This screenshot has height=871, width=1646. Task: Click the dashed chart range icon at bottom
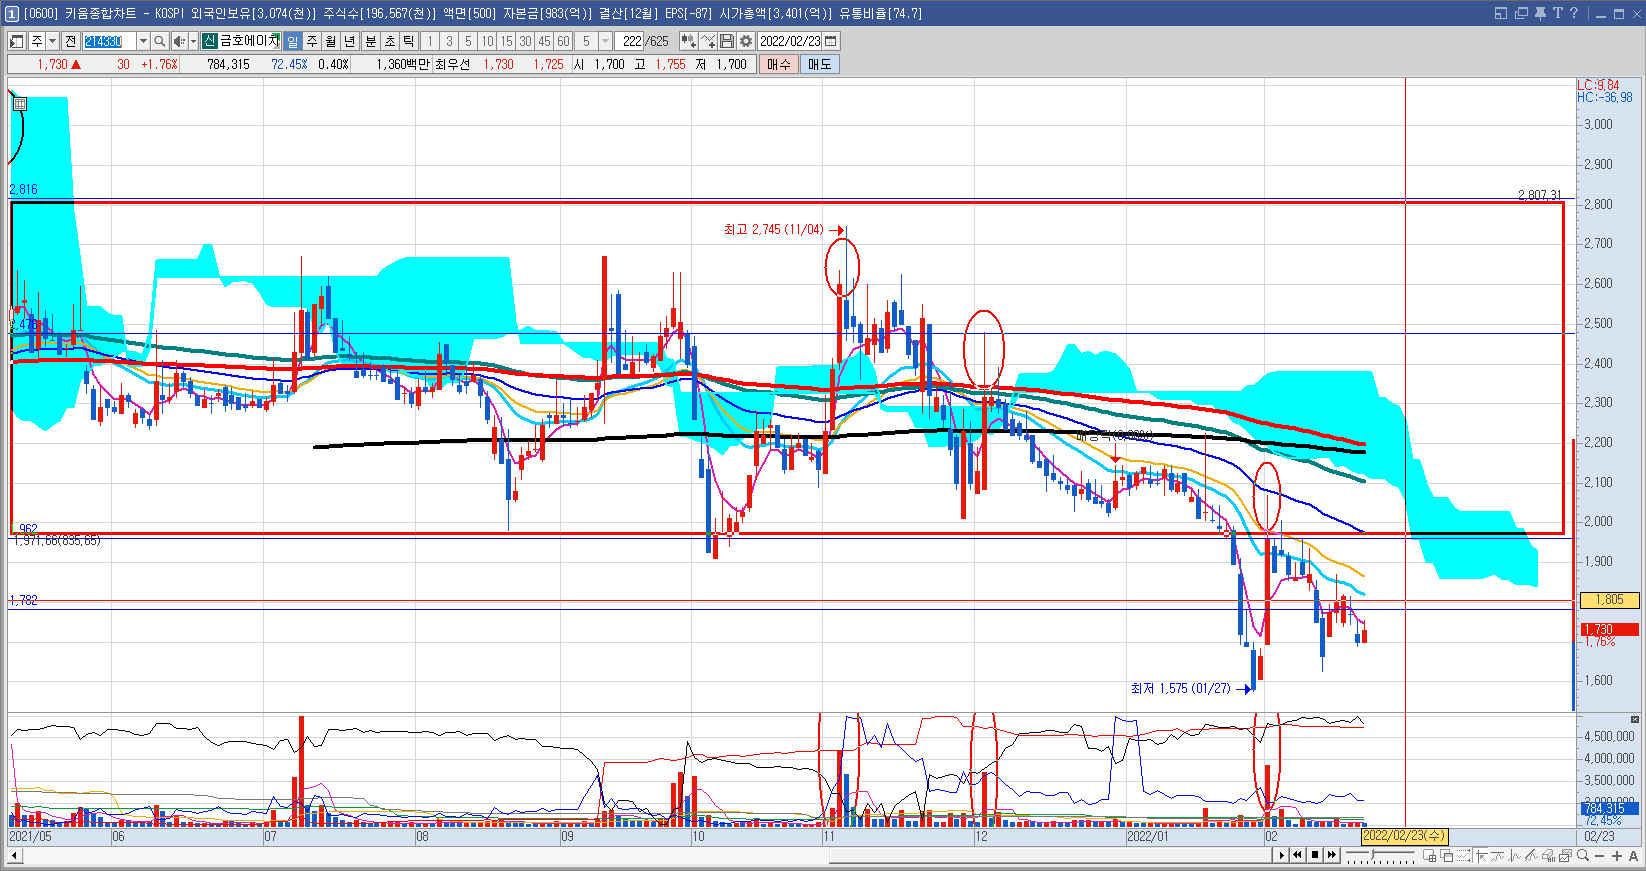click(1464, 855)
